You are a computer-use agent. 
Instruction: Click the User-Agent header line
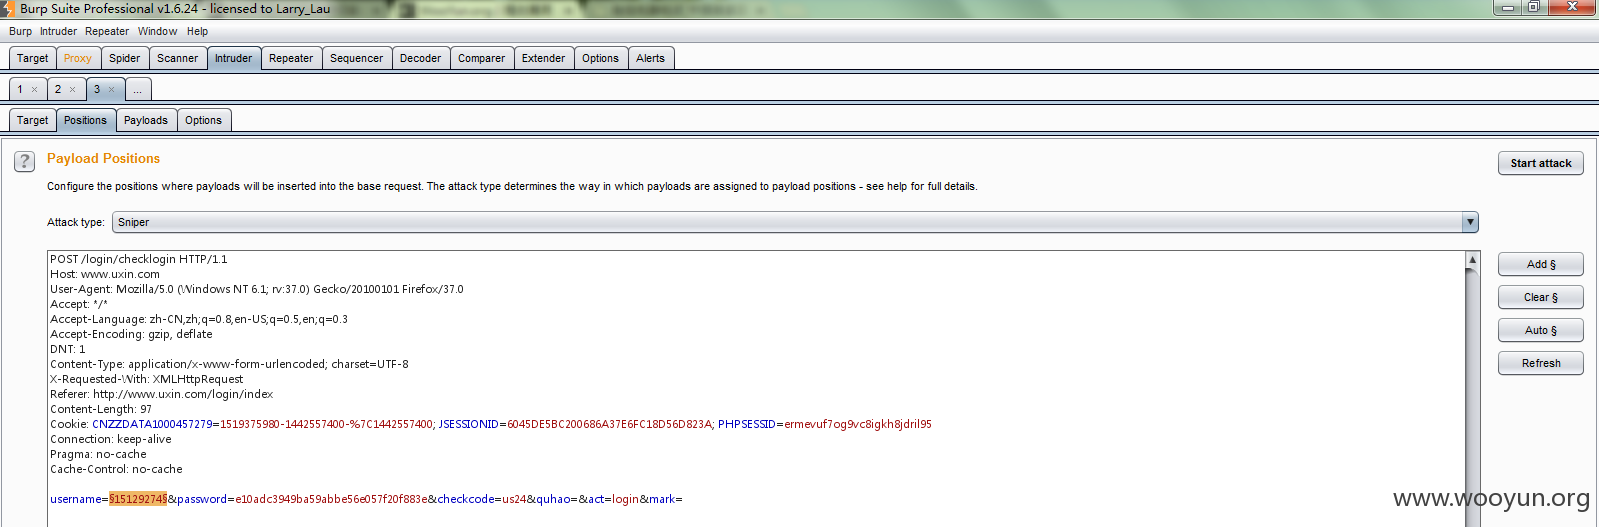(x=257, y=289)
